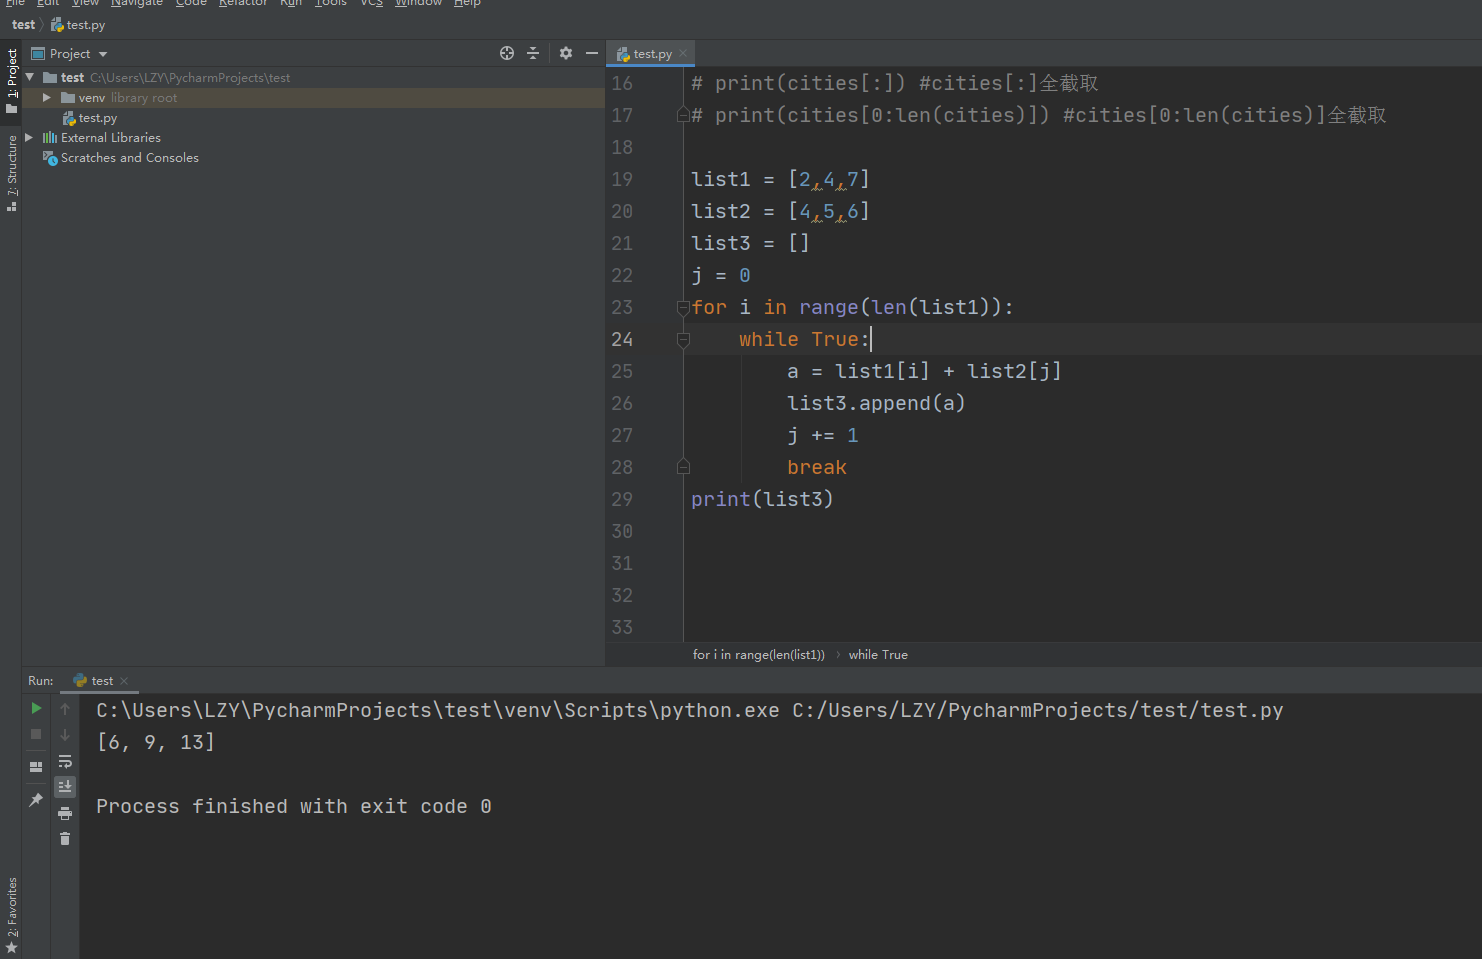
Task: Click the Locate/Select Opened File crosshair icon
Action: click(507, 53)
